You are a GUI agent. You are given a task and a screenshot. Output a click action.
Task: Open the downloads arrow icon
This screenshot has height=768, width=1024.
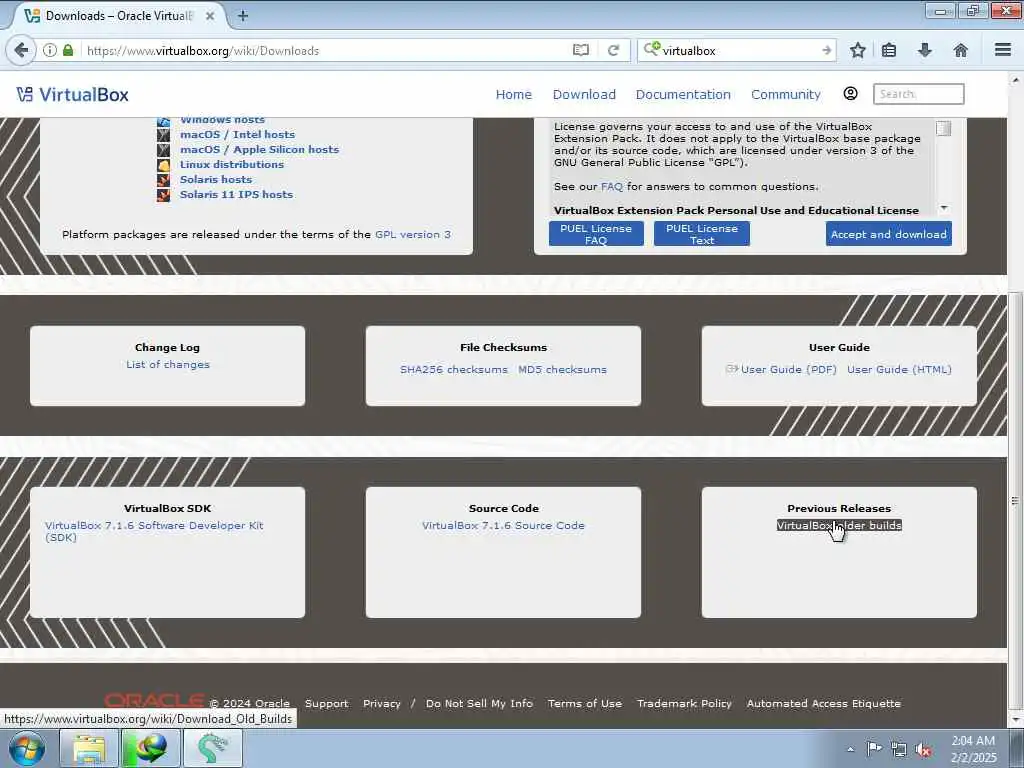925,50
